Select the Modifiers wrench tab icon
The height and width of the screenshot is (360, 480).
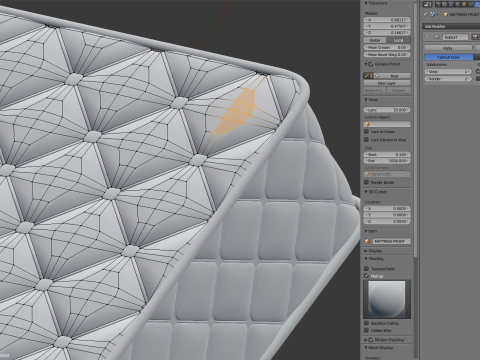point(476,4)
